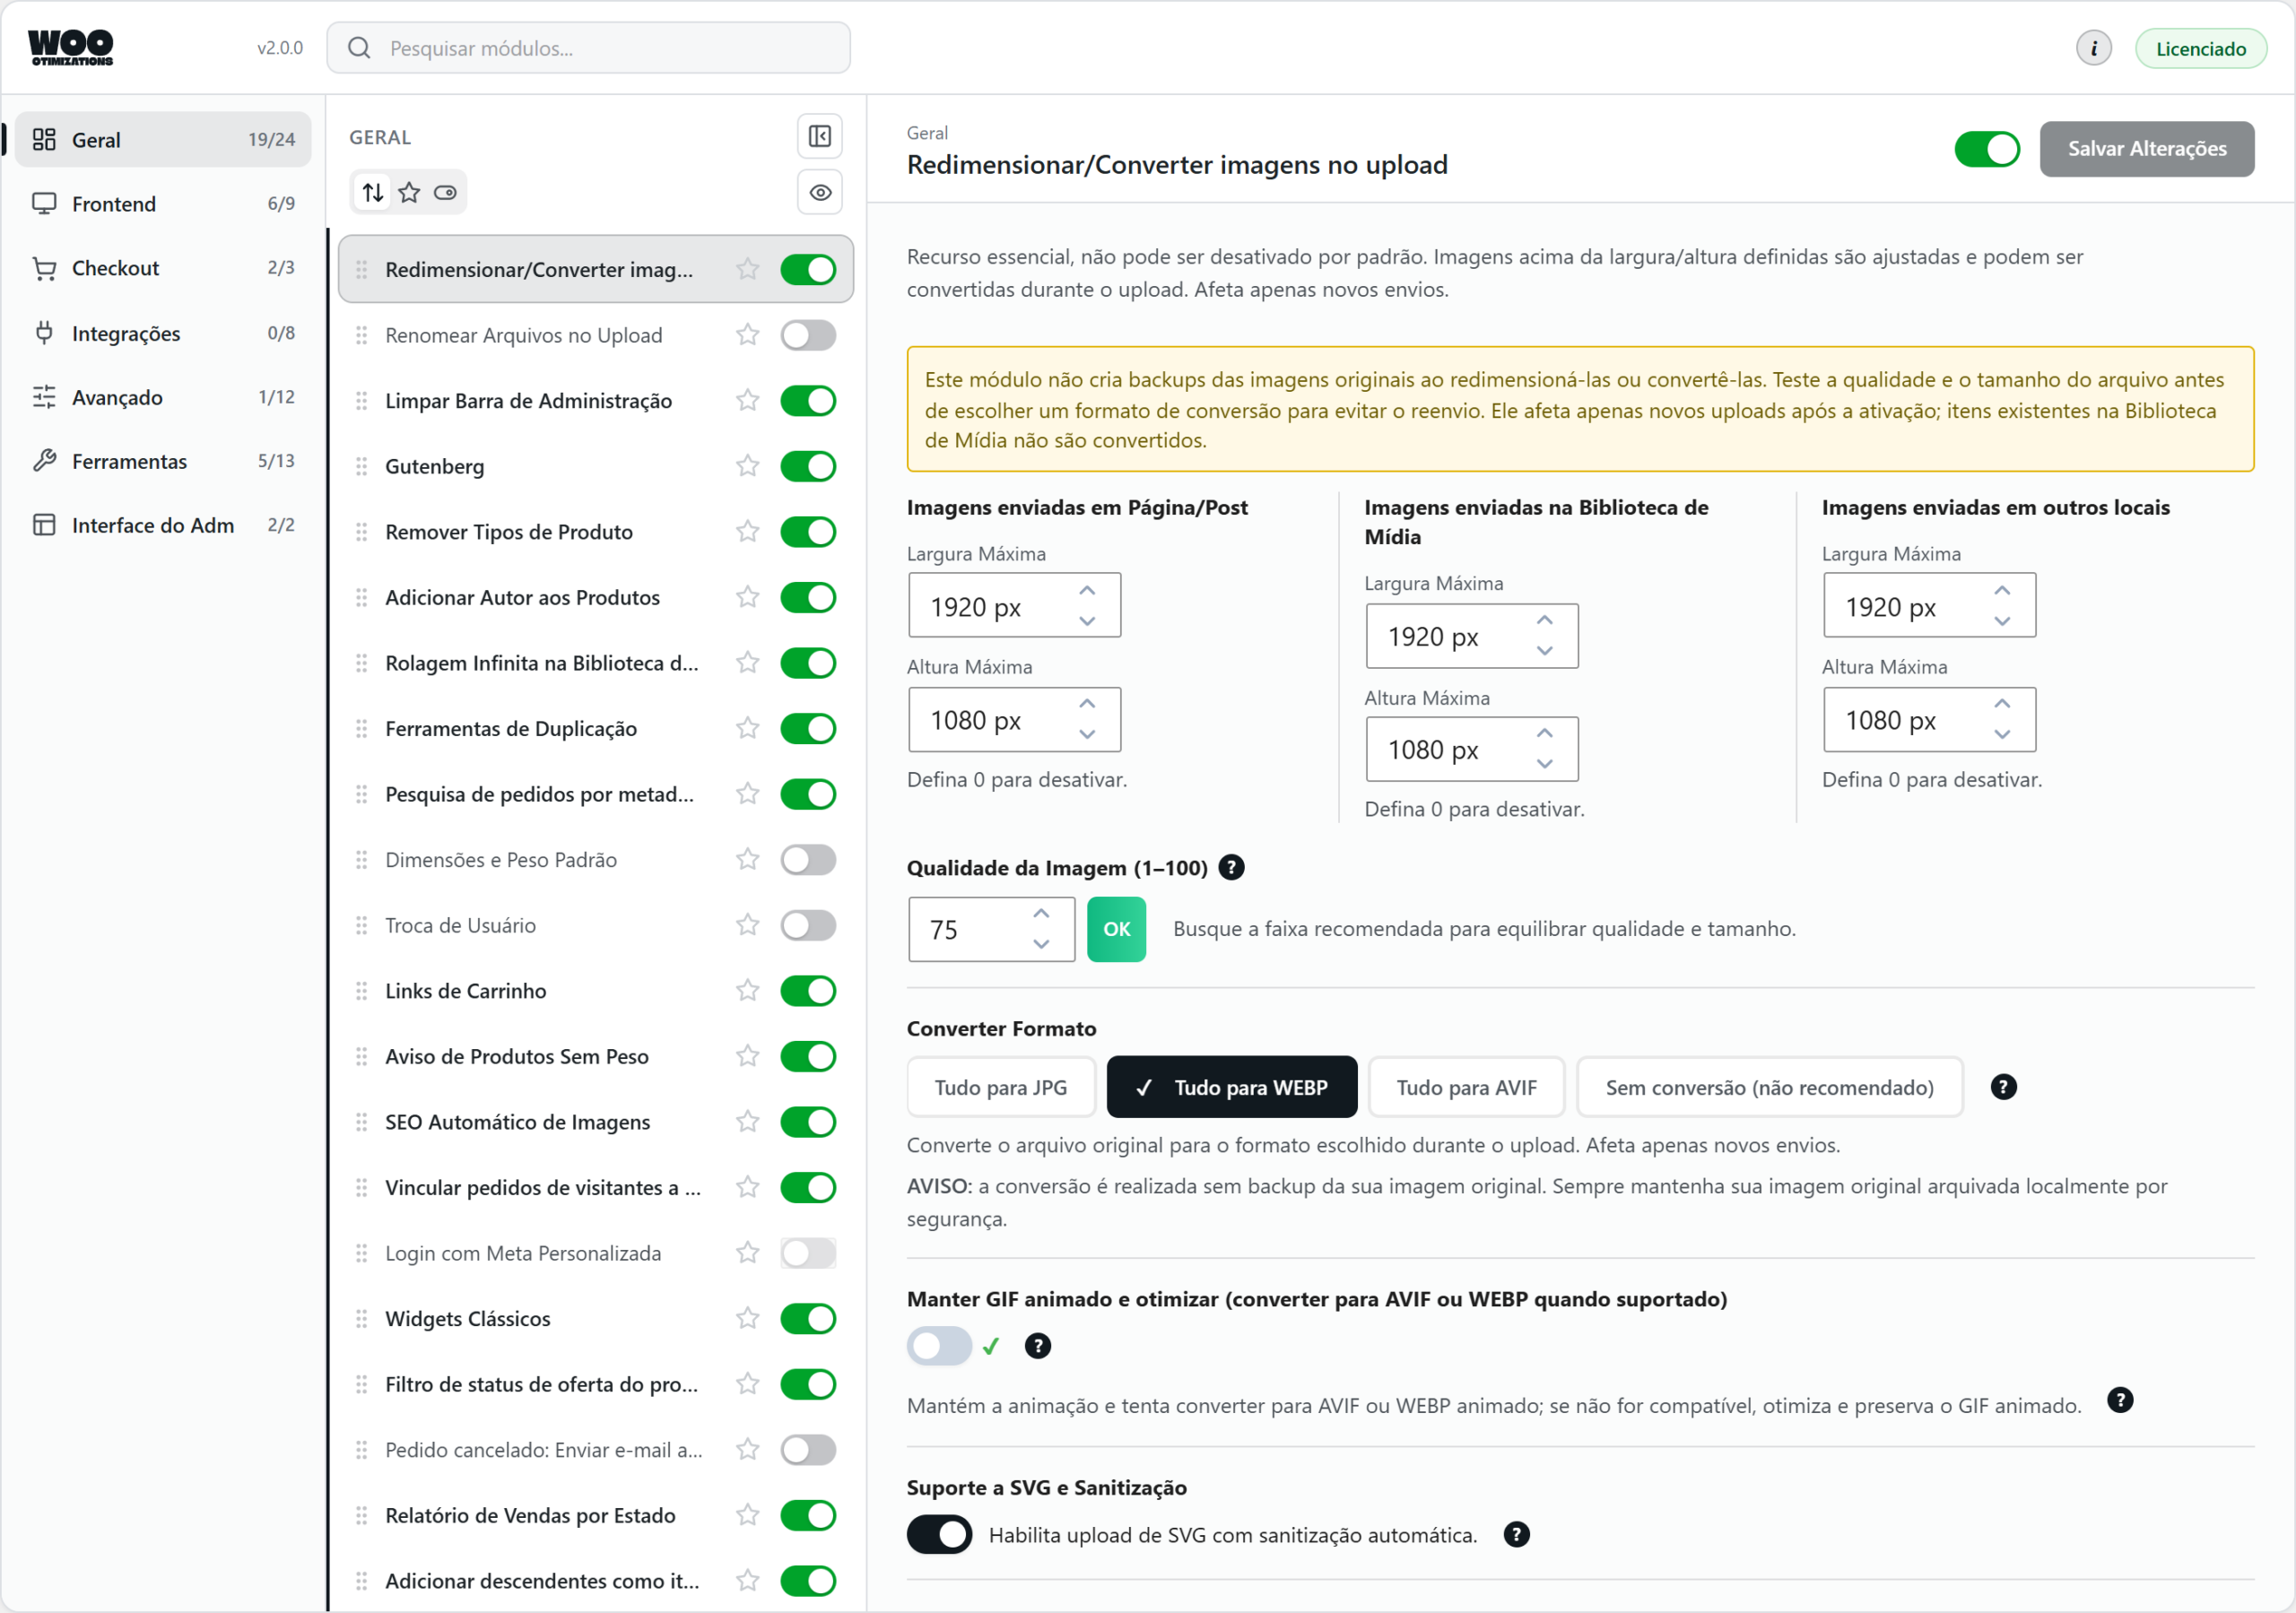Click the search magnifier icon
This screenshot has height=1613, width=2296.
[359, 48]
